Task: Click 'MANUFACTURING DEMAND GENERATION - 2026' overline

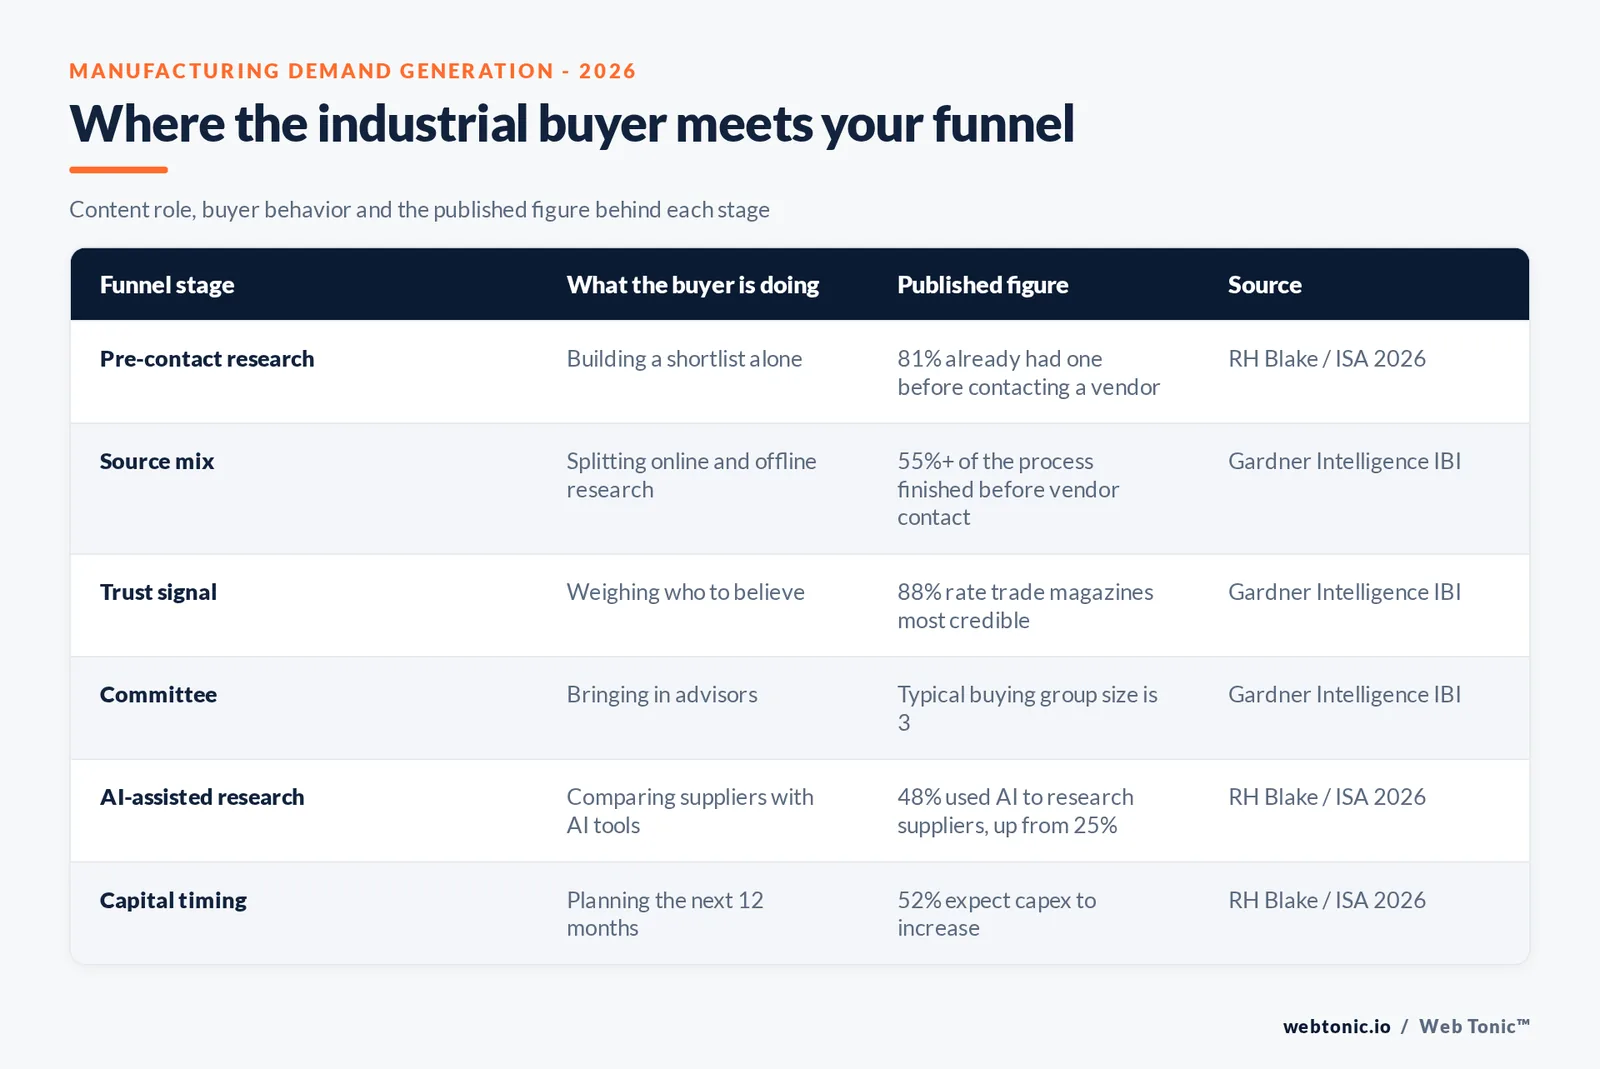Action: tap(352, 71)
